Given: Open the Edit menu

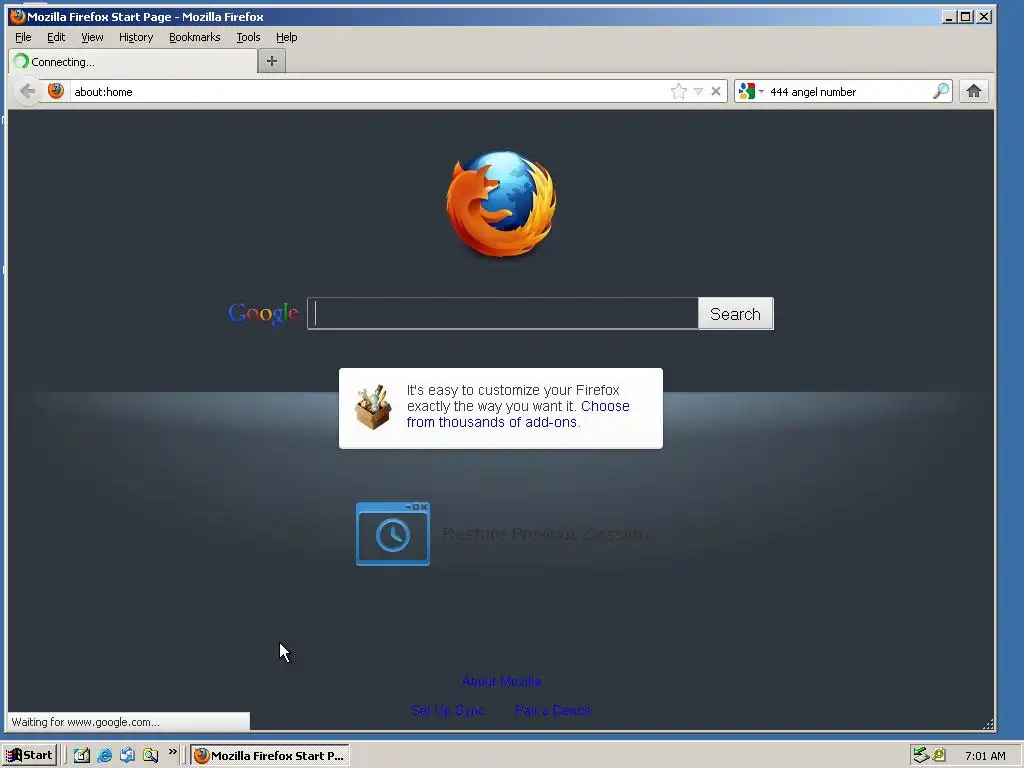Looking at the screenshot, I should [x=56, y=37].
